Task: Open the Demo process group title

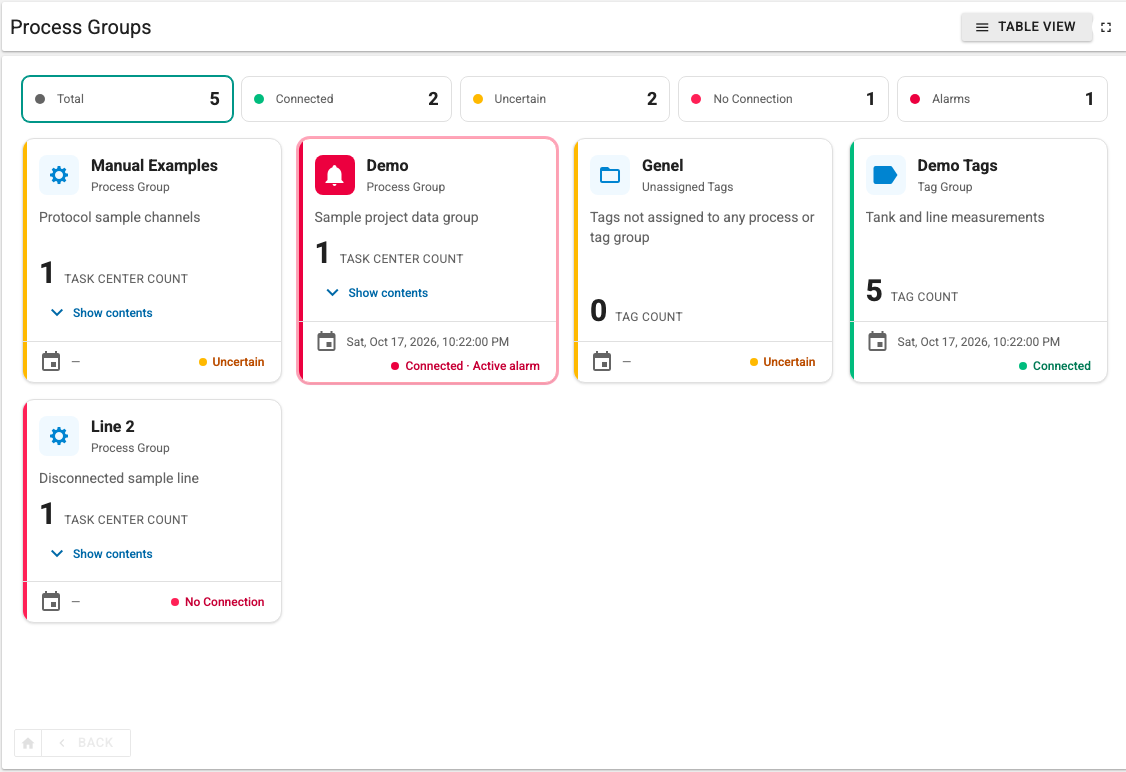Action: [x=388, y=166]
